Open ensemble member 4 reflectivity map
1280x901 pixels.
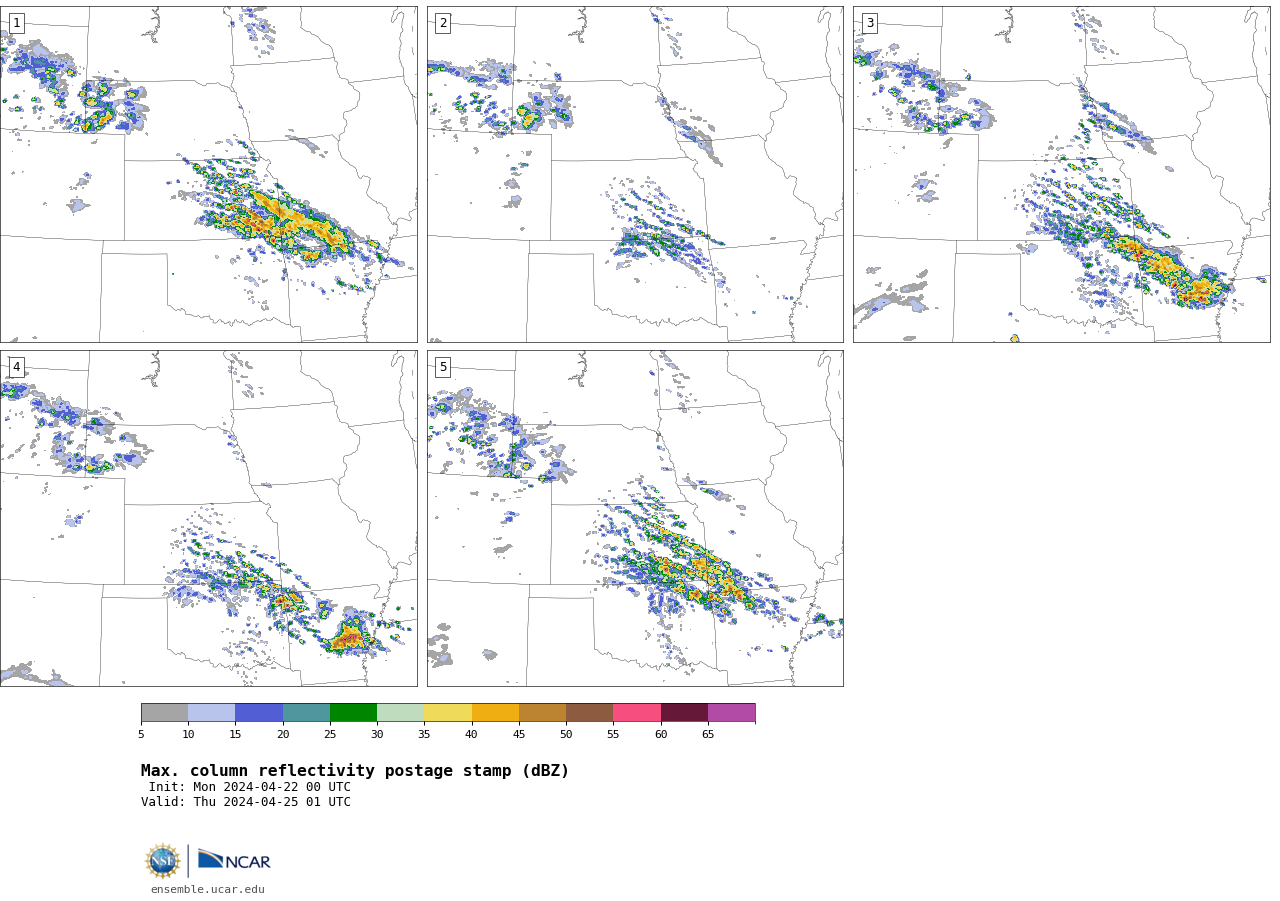tap(208, 518)
